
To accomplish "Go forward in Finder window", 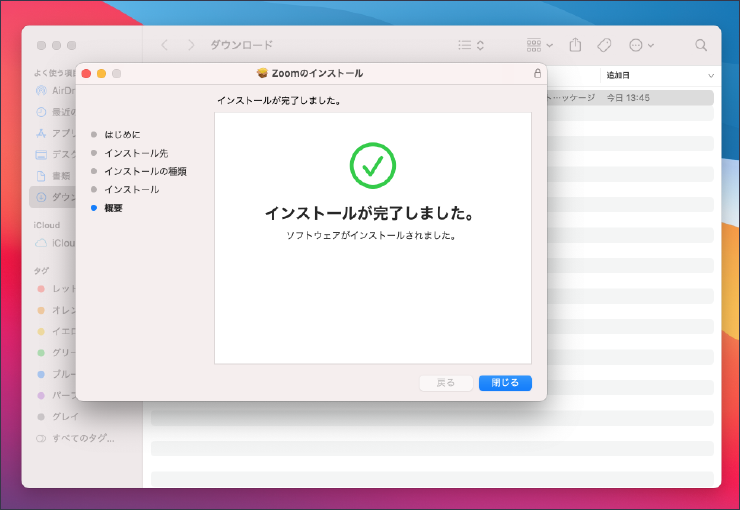I will 191,45.
